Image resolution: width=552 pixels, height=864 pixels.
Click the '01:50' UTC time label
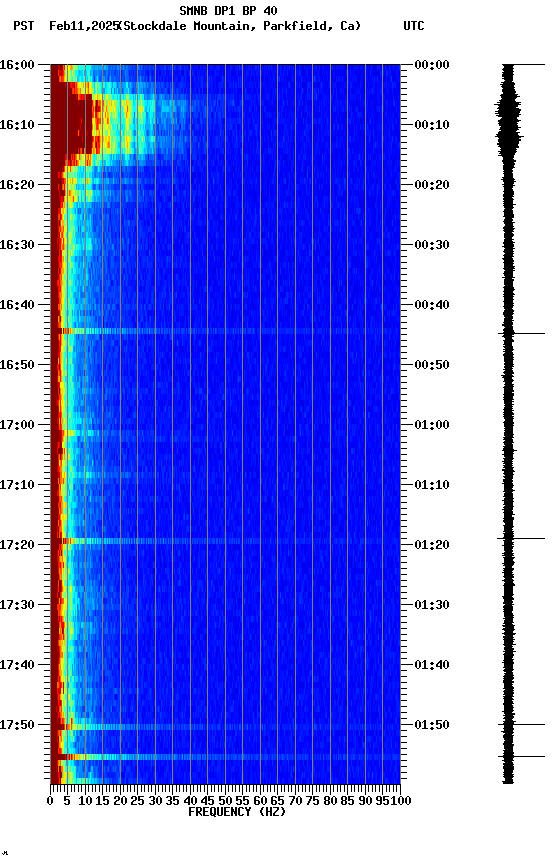(432, 725)
